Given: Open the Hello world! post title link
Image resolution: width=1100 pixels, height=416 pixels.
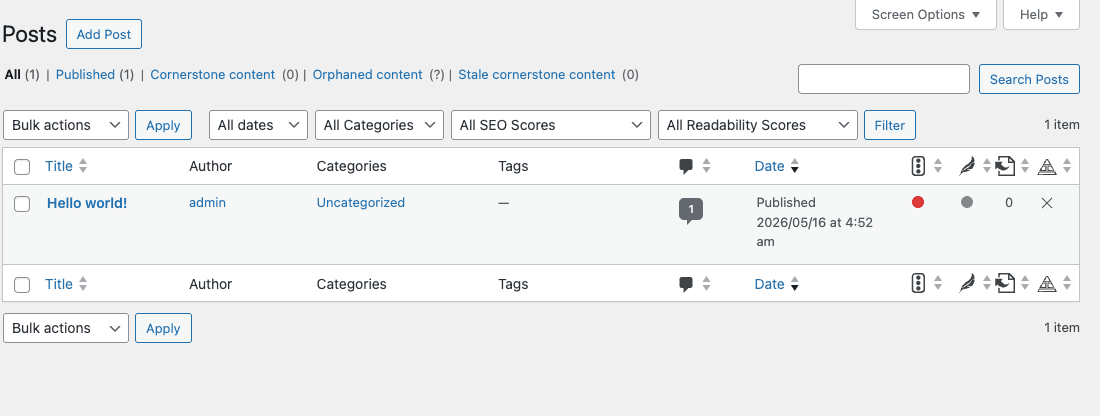Looking at the screenshot, I should coord(87,203).
